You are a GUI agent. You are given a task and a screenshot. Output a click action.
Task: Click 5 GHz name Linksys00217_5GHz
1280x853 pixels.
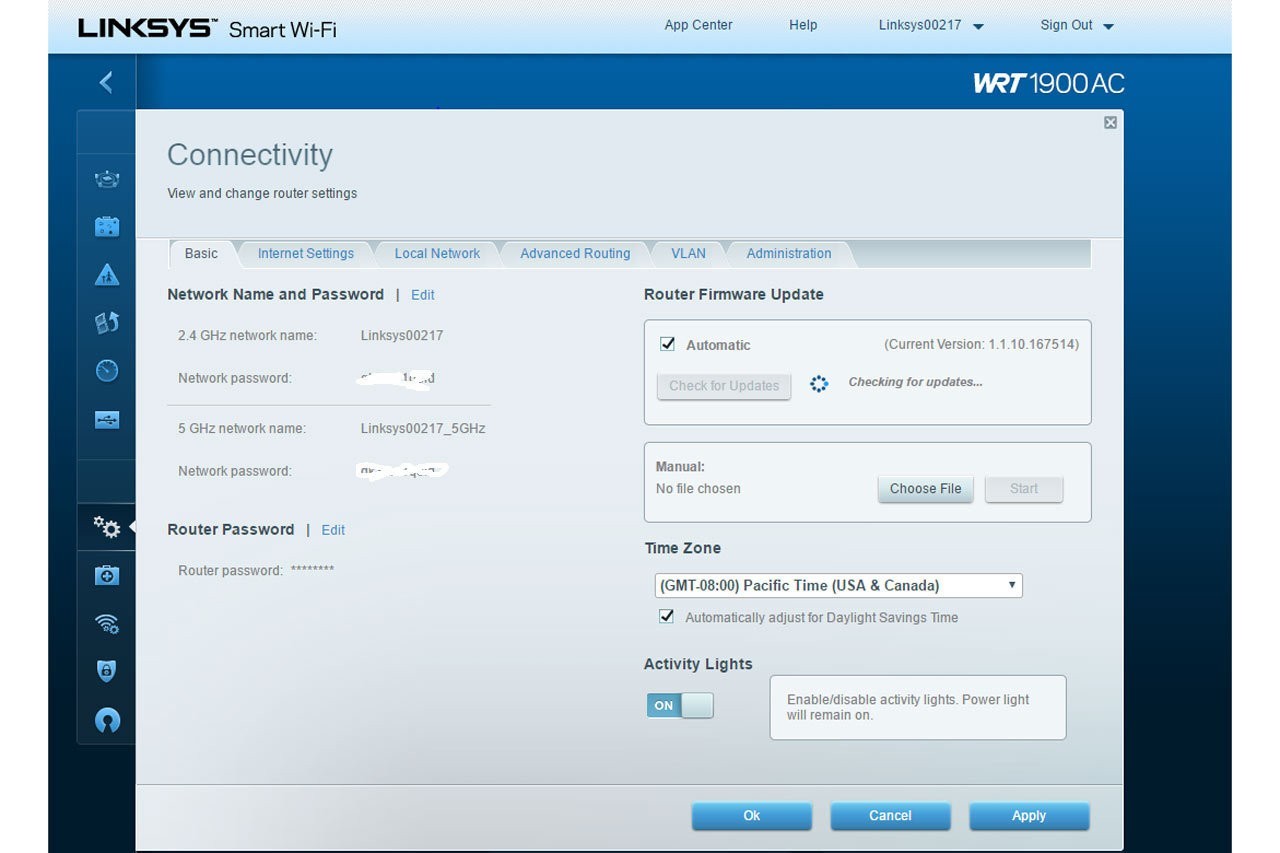[423, 428]
